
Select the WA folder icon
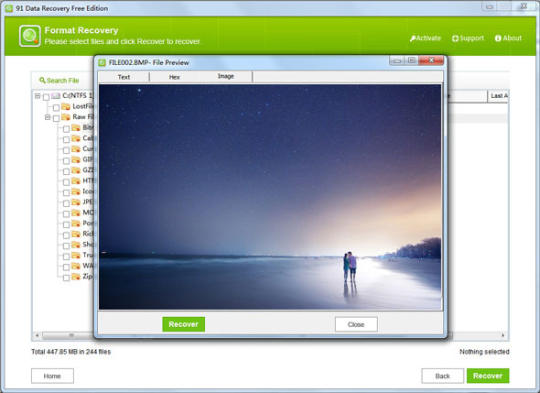[x=76, y=266]
